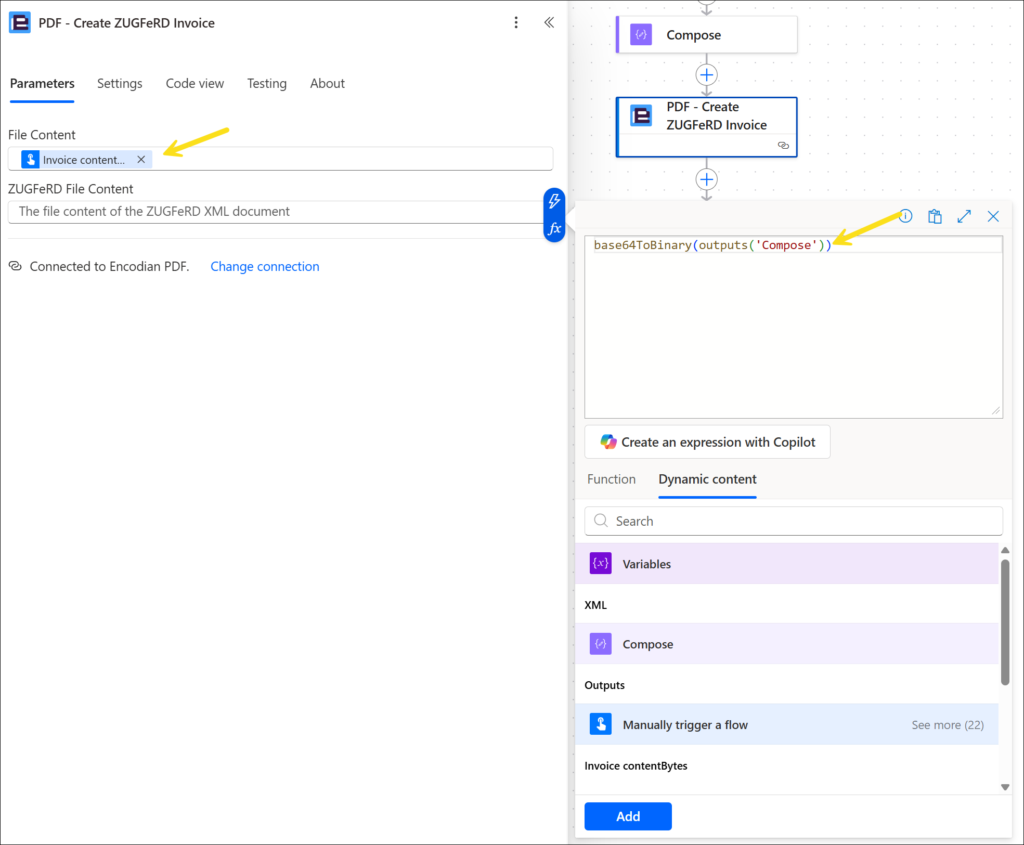Open the Code view tab

195,84
